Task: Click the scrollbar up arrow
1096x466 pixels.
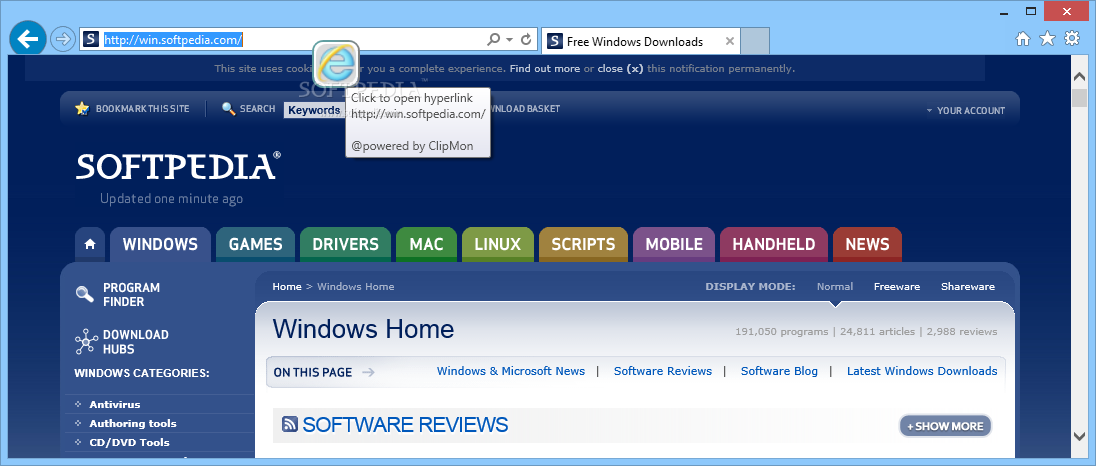Action: [1079, 78]
